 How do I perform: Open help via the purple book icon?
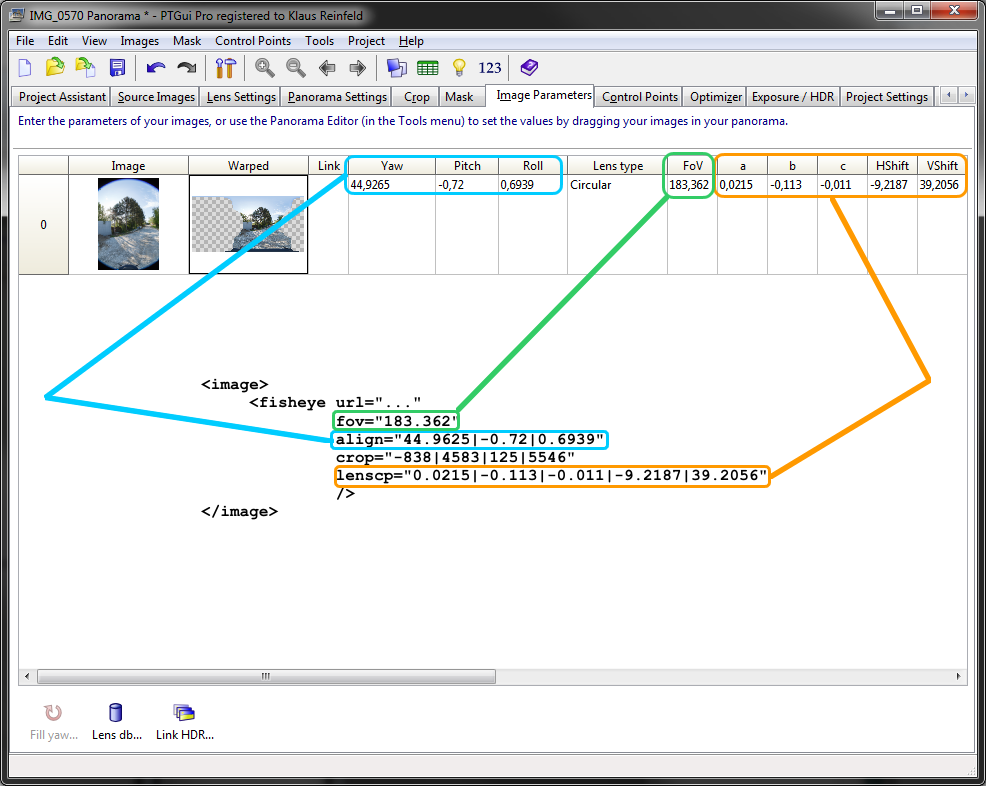(529, 68)
